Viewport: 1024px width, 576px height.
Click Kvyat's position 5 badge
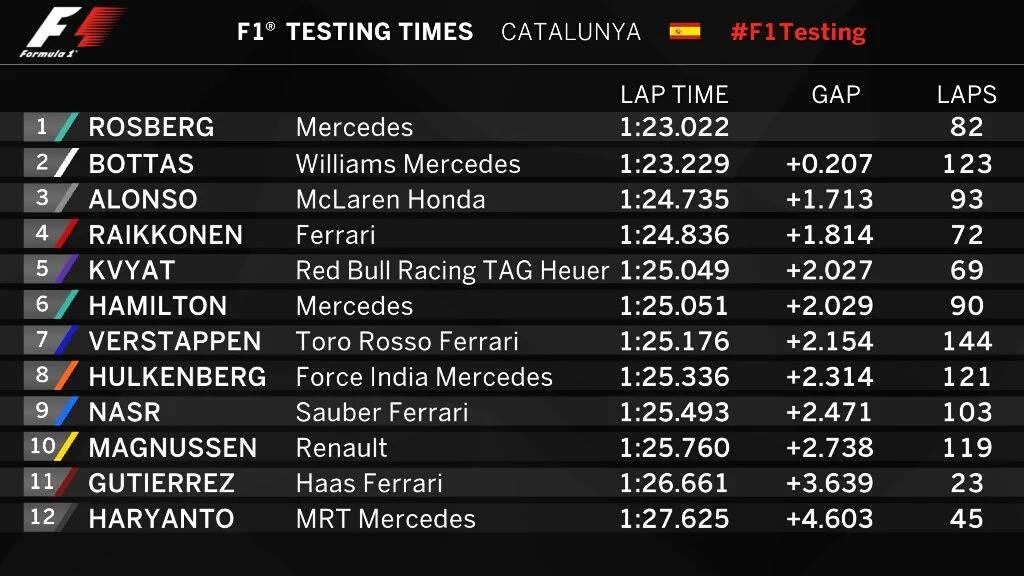point(42,270)
